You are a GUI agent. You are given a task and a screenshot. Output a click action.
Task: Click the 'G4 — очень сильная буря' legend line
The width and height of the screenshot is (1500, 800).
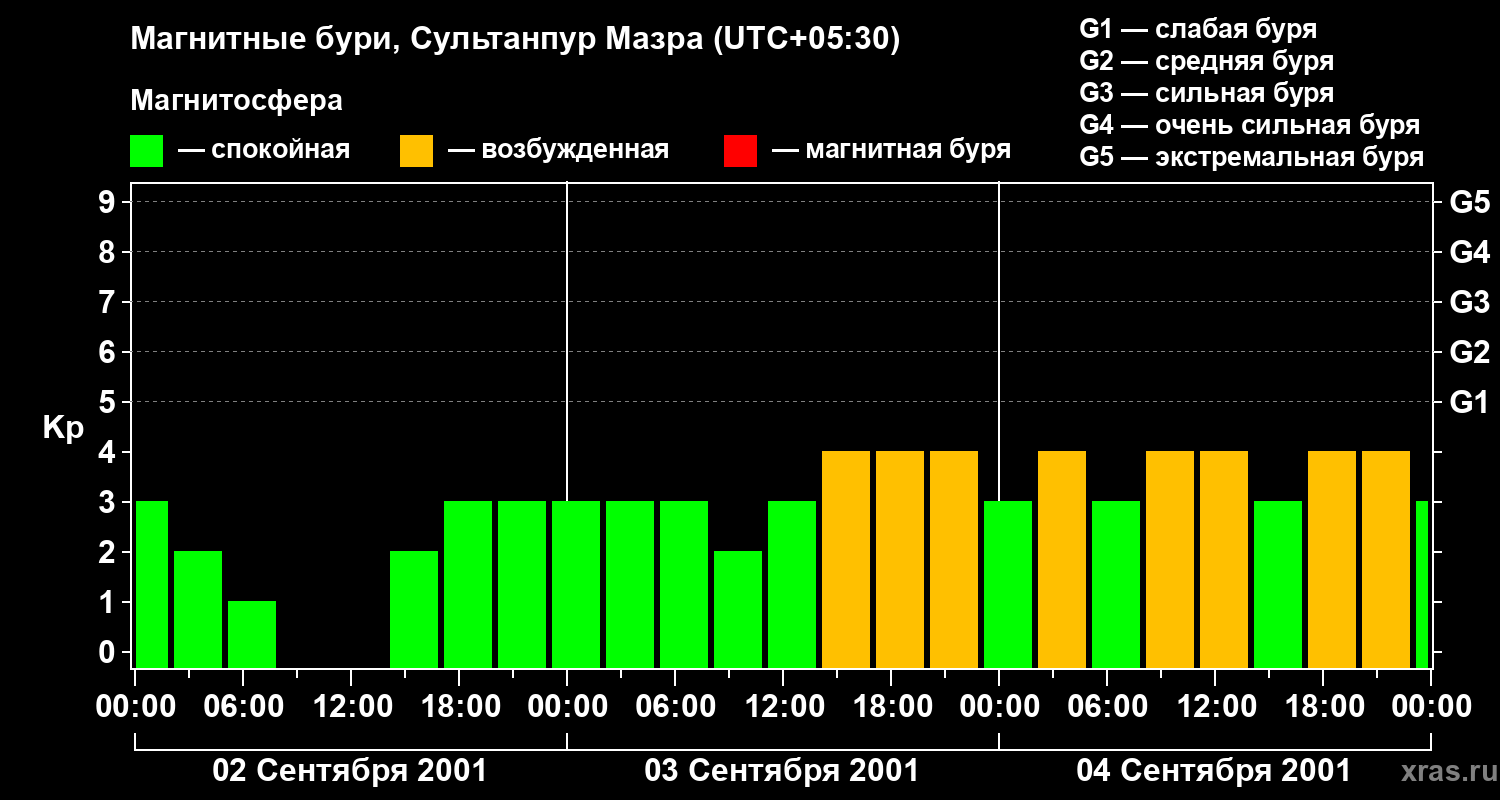pyautogui.click(x=1250, y=125)
